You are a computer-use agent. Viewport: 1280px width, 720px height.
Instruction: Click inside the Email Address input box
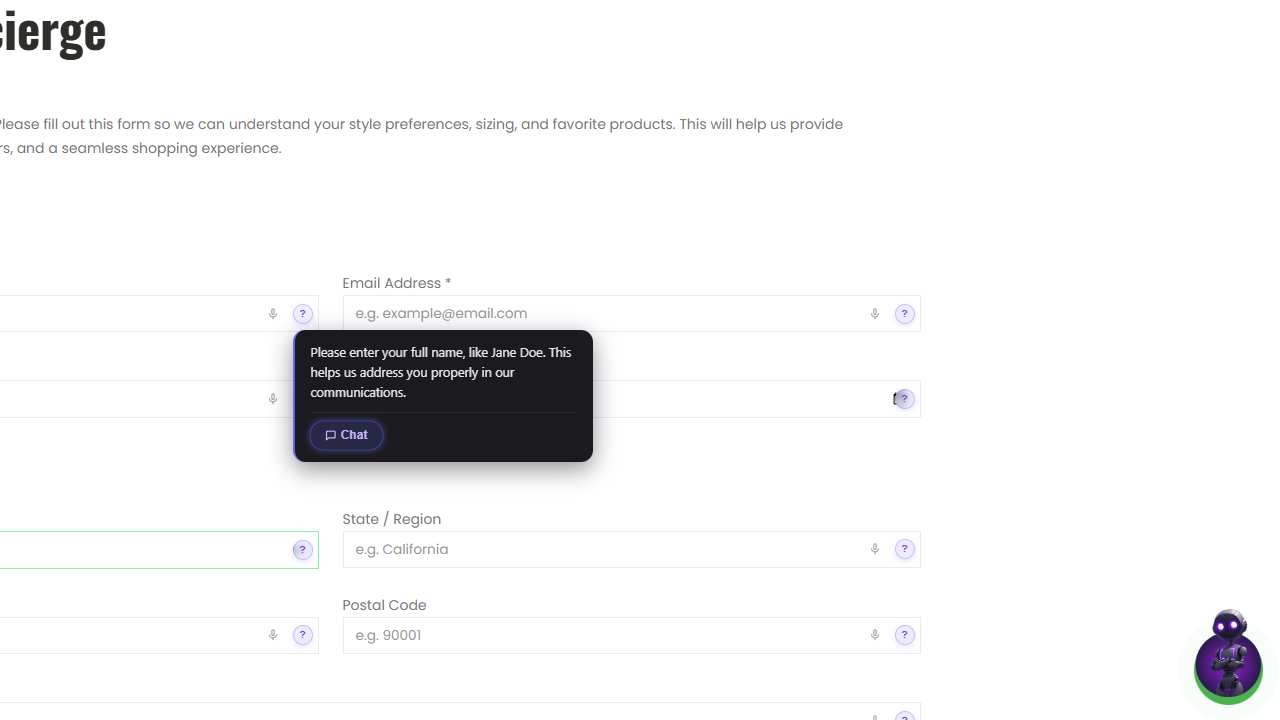point(600,313)
